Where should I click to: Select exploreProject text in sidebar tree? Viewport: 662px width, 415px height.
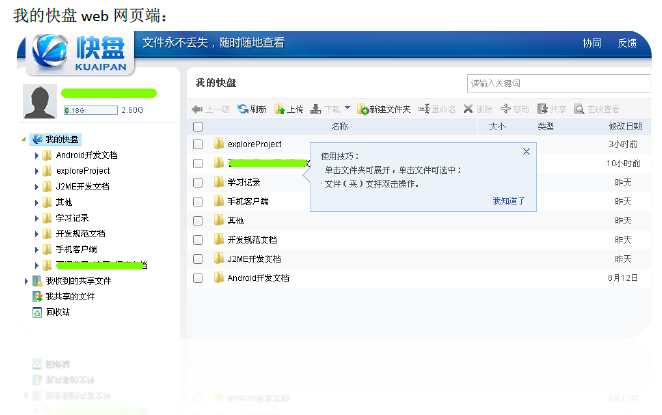[x=83, y=171]
